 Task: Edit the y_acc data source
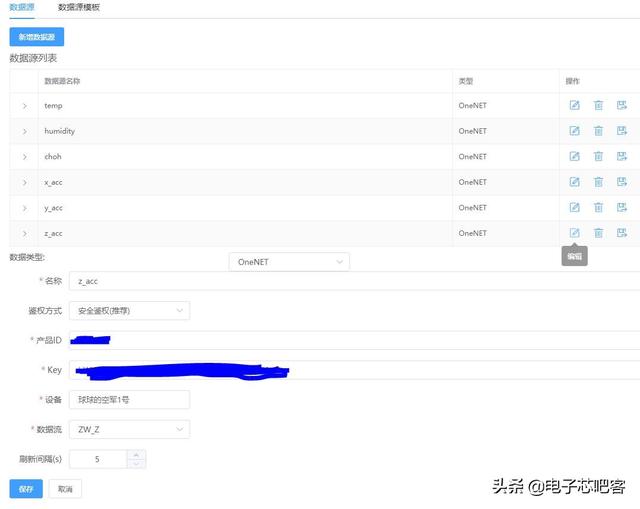click(574, 207)
